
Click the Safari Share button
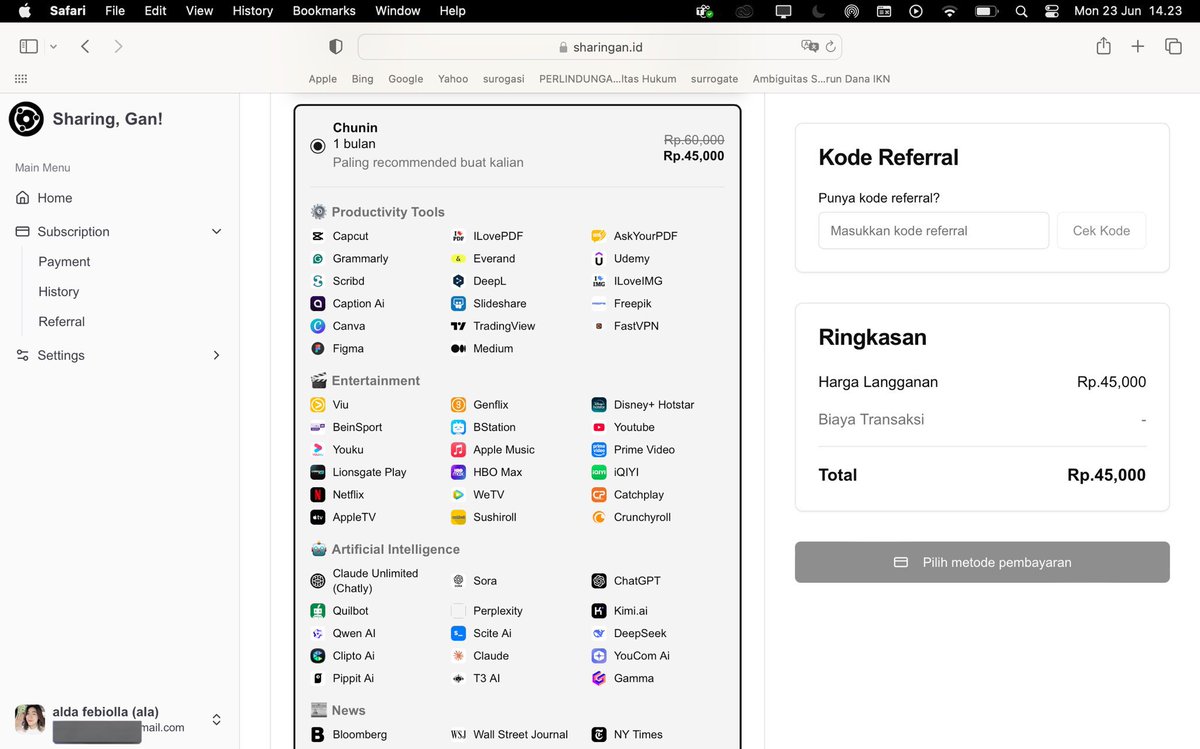(x=1103, y=46)
